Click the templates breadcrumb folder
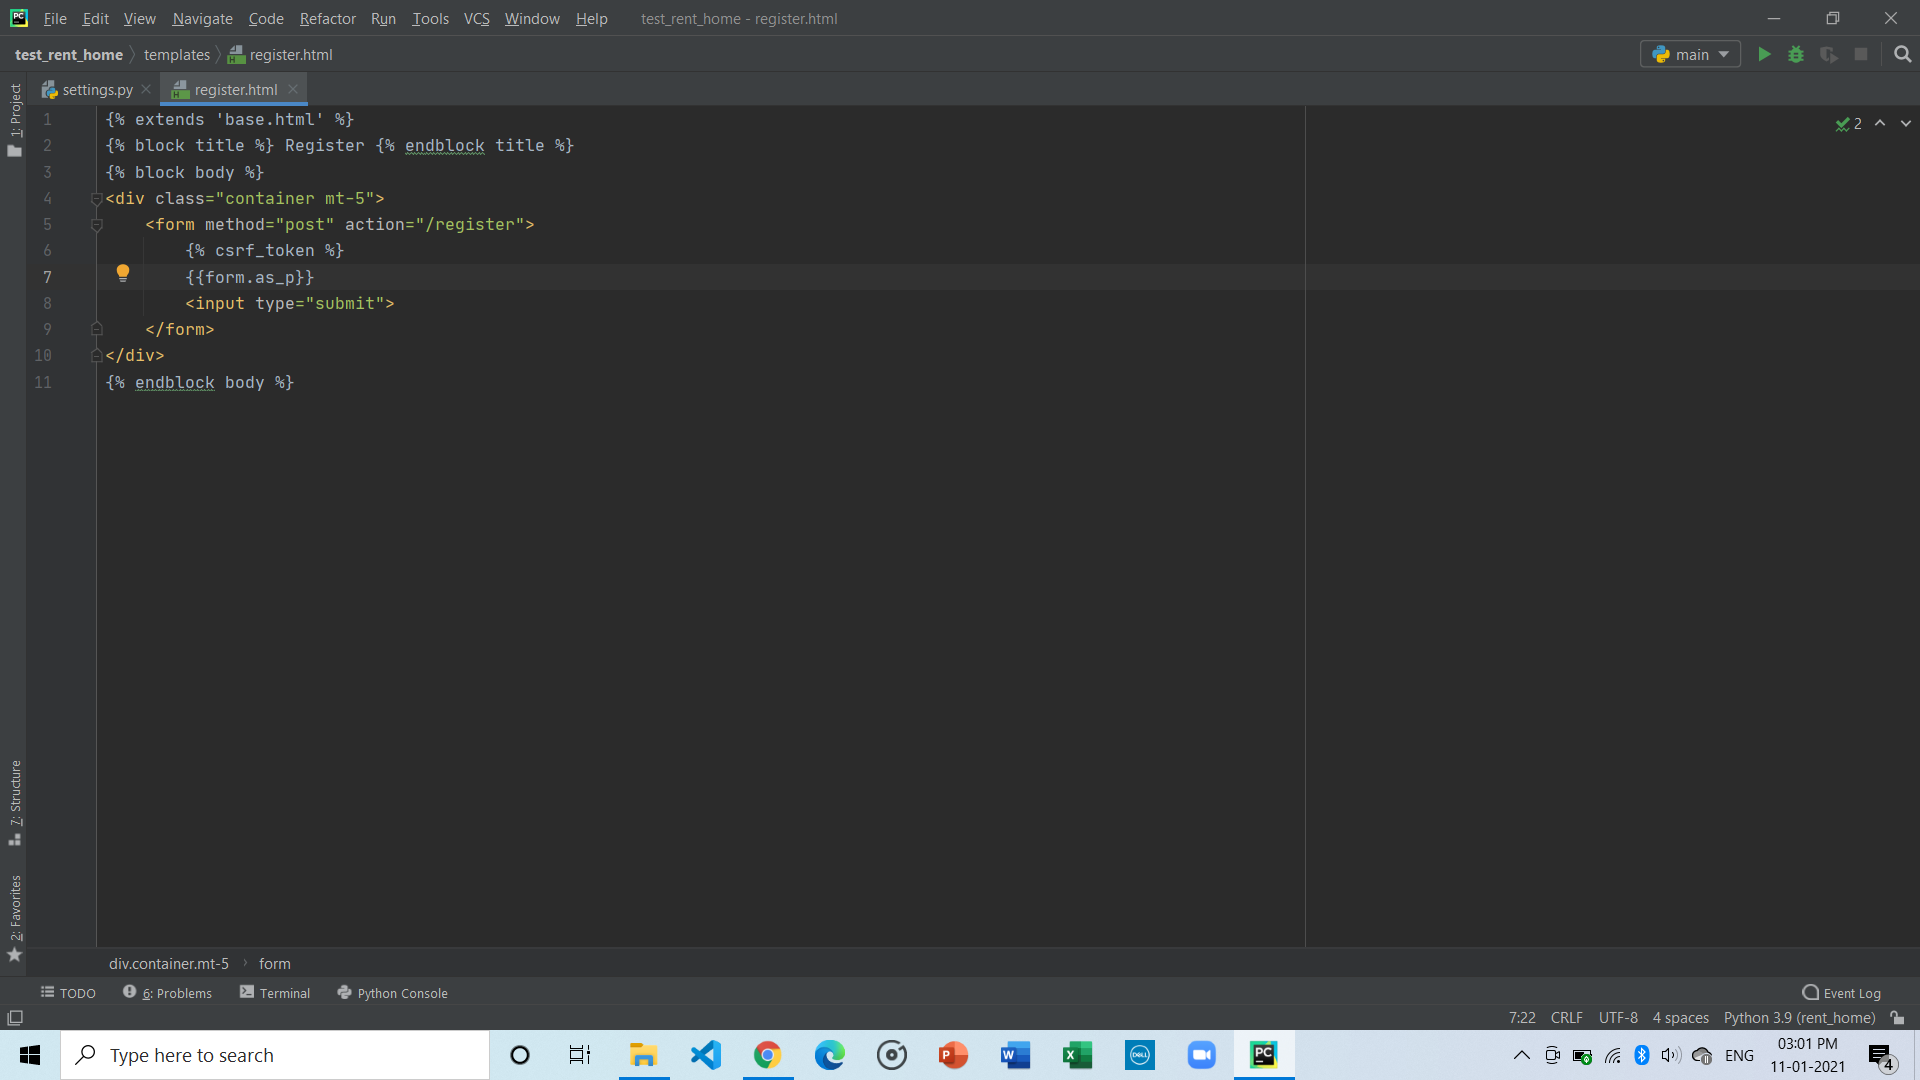Viewport: 1920px width, 1080px height. pos(177,55)
